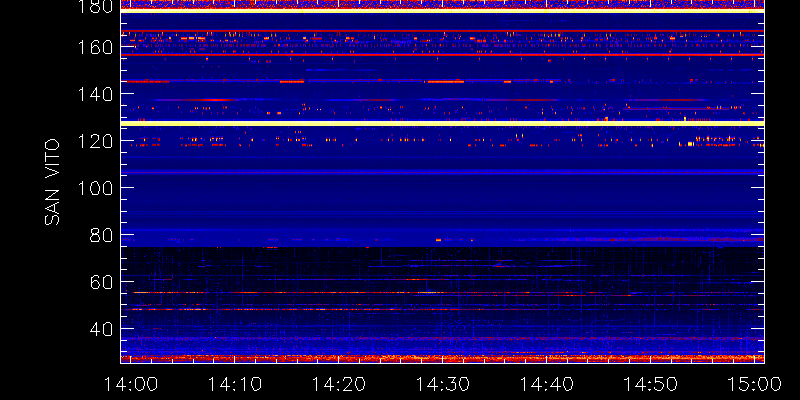Image resolution: width=800 pixels, height=400 pixels.
Task: Click the 40 frequency axis label
Action: pyautogui.click(x=101, y=329)
